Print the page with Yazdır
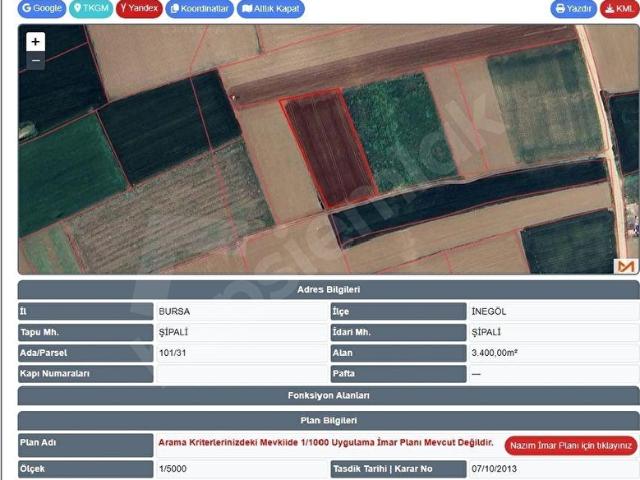This screenshot has width=640, height=480. [x=573, y=9]
